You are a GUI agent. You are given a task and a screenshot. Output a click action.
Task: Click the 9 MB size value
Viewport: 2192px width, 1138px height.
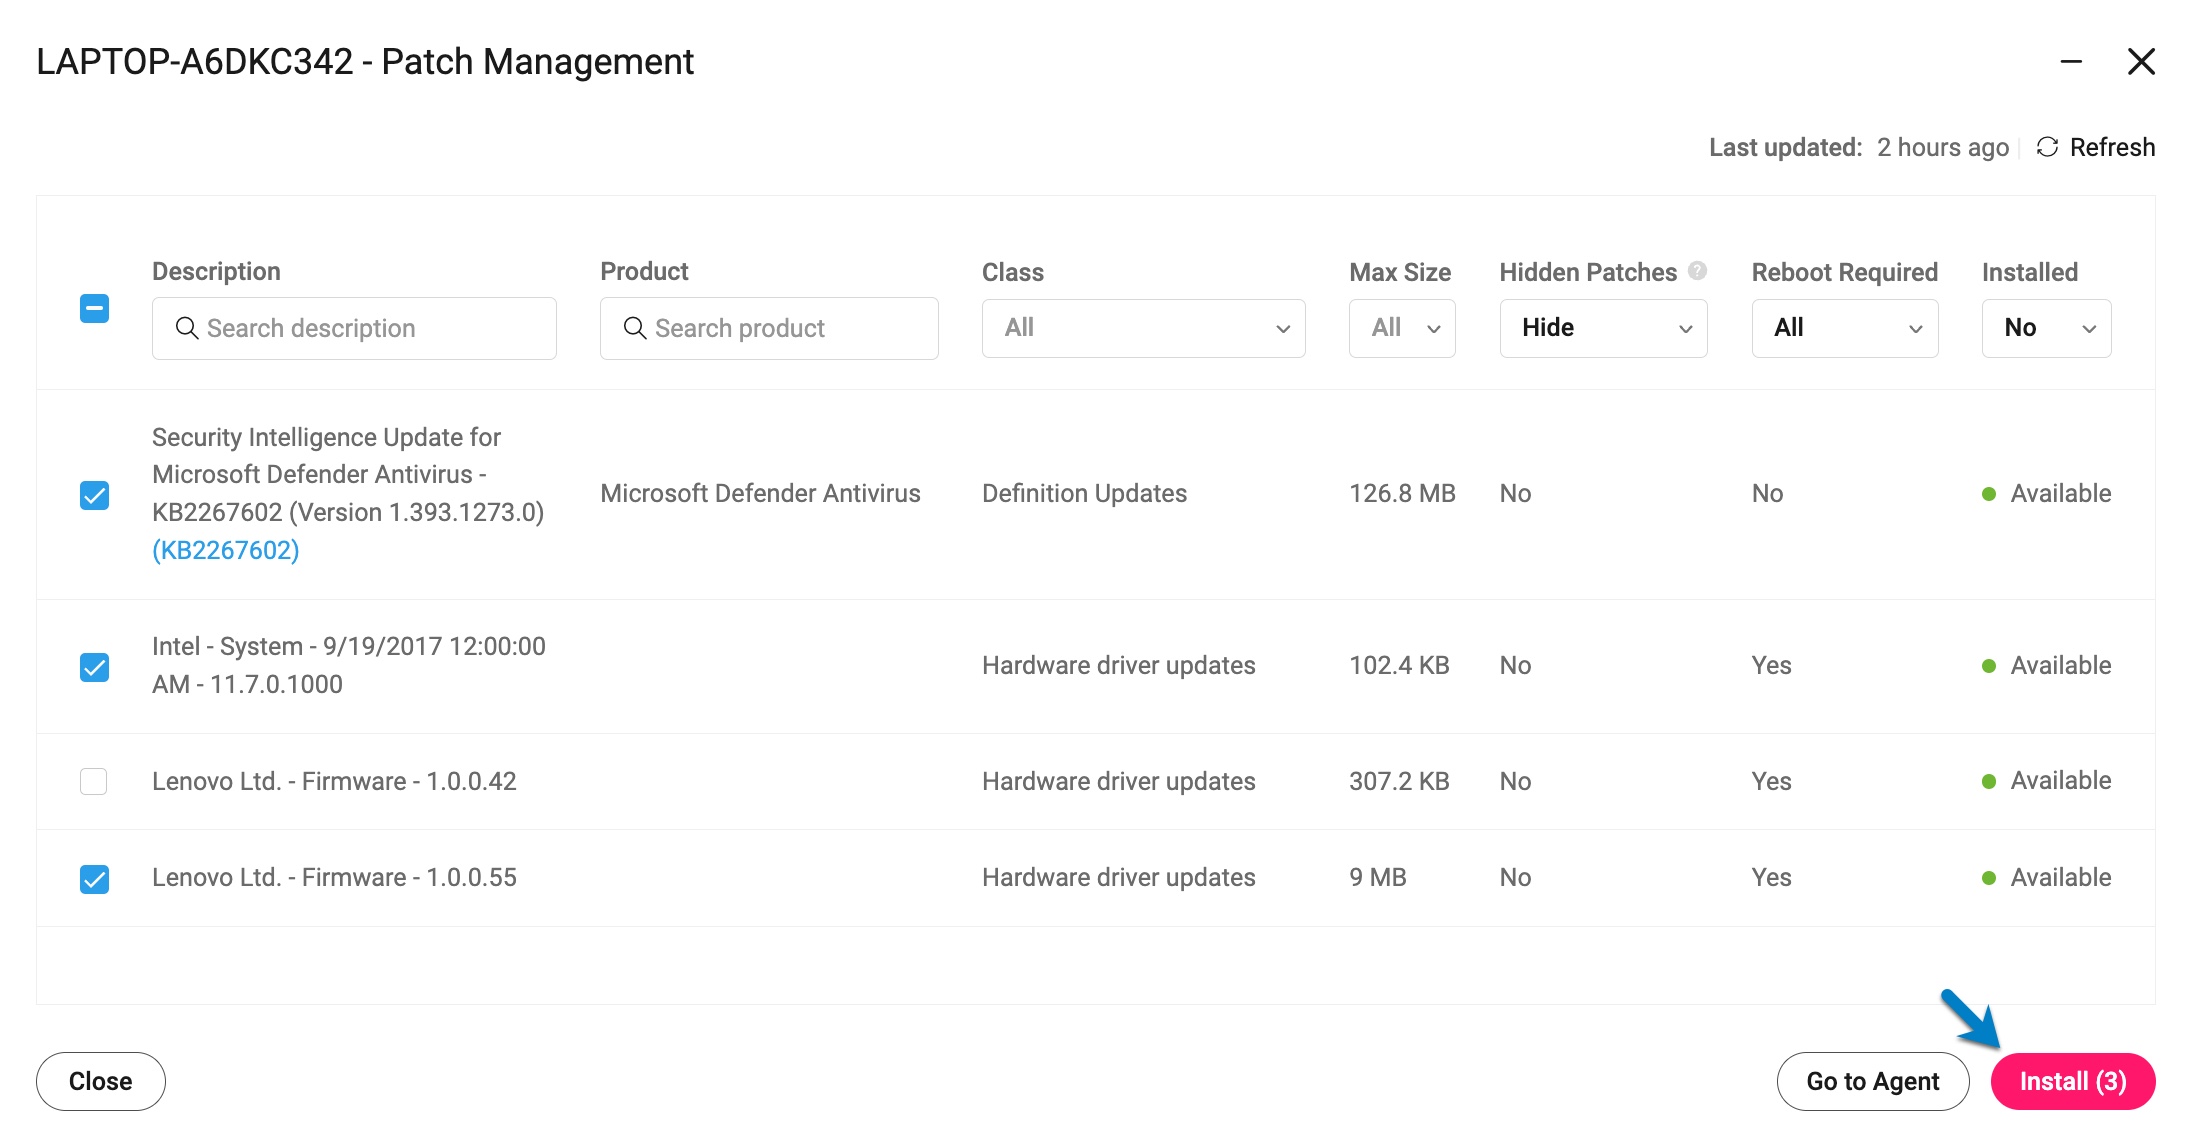click(1378, 877)
